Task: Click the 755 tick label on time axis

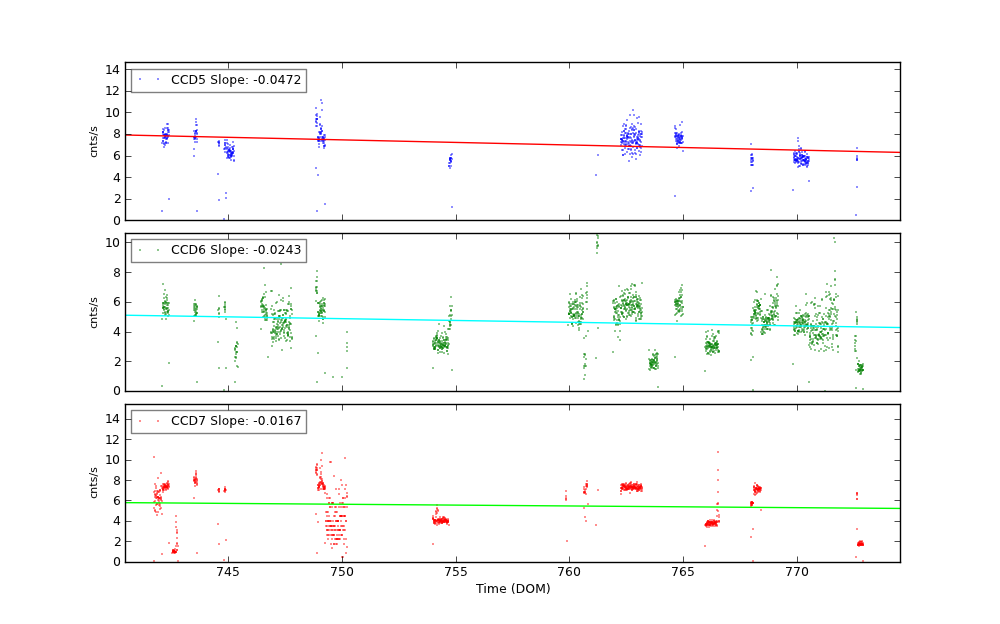Action: [x=456, y=572]
